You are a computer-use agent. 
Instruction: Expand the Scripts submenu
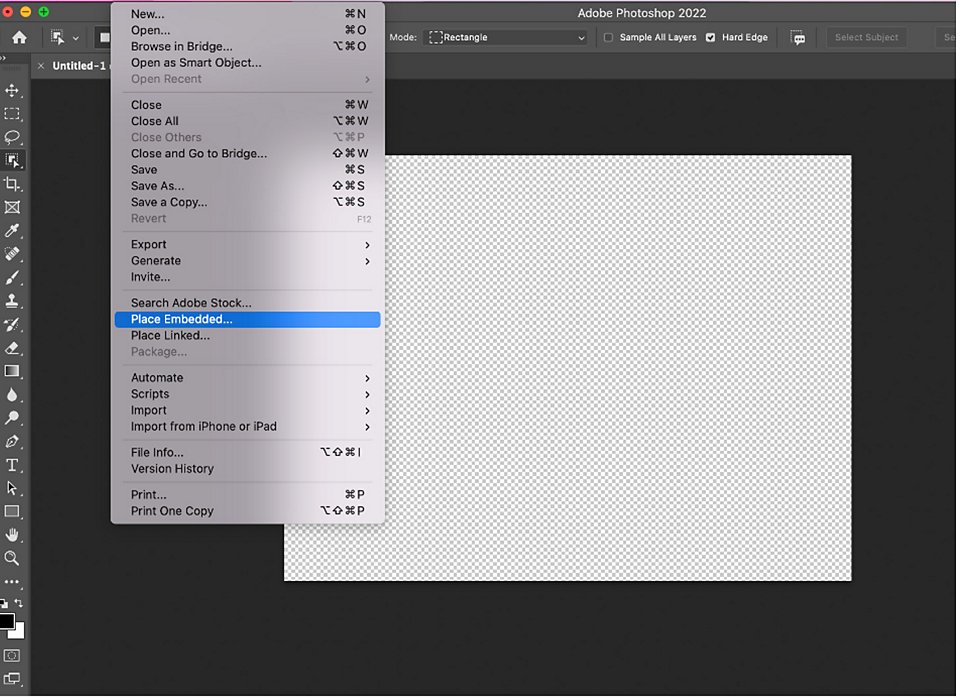tap(249, 394)
